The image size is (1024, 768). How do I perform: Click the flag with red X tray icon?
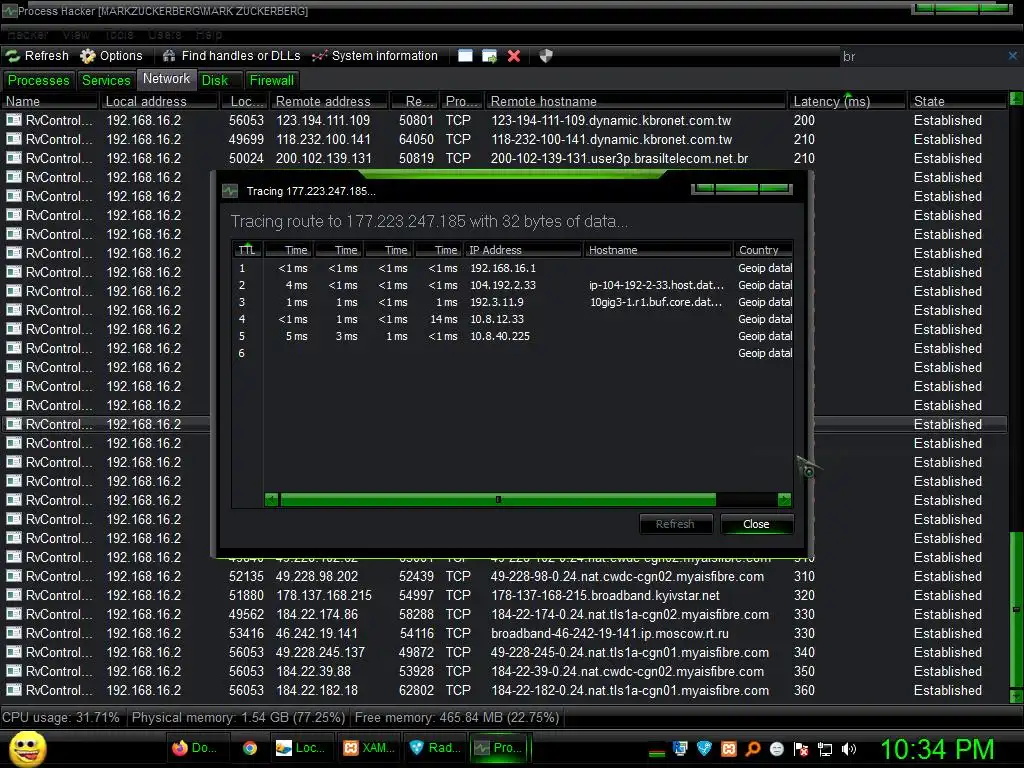(x=801, y=749)
